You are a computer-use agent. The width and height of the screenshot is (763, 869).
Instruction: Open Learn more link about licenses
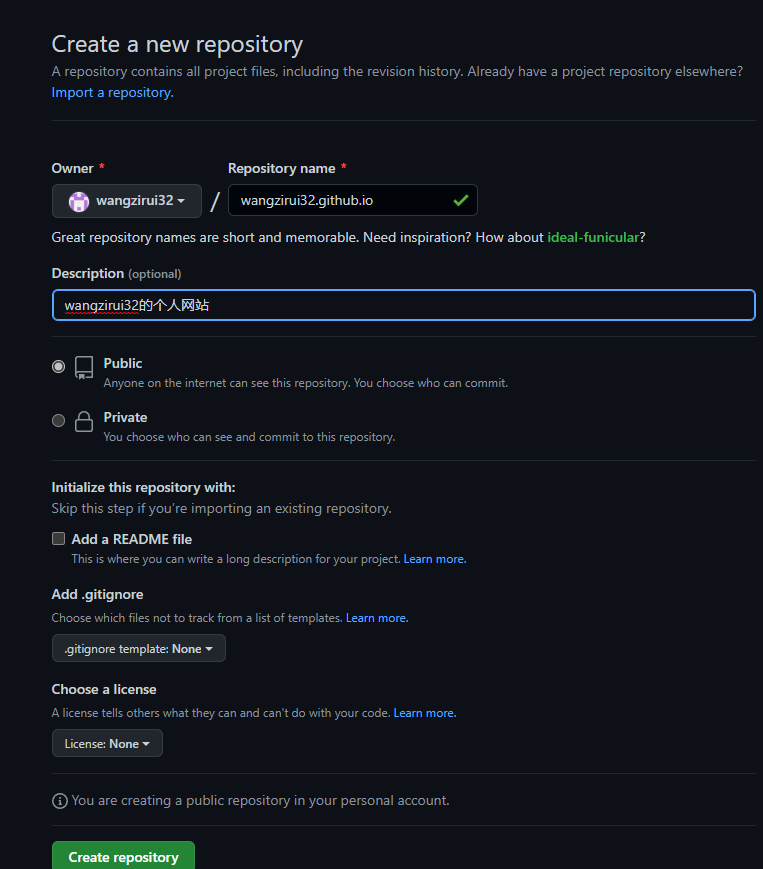(x=425, y=713)
